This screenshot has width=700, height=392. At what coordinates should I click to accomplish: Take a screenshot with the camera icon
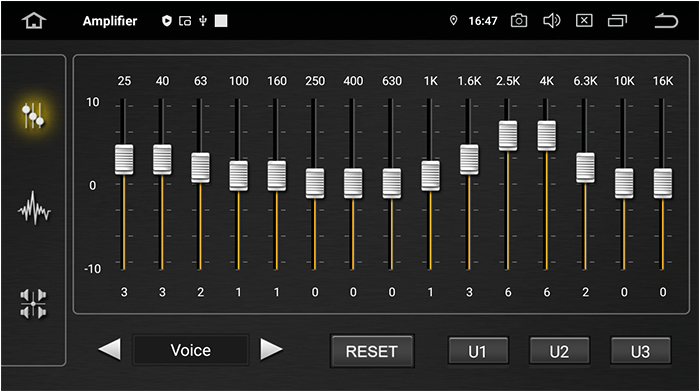tap(518, 21)
